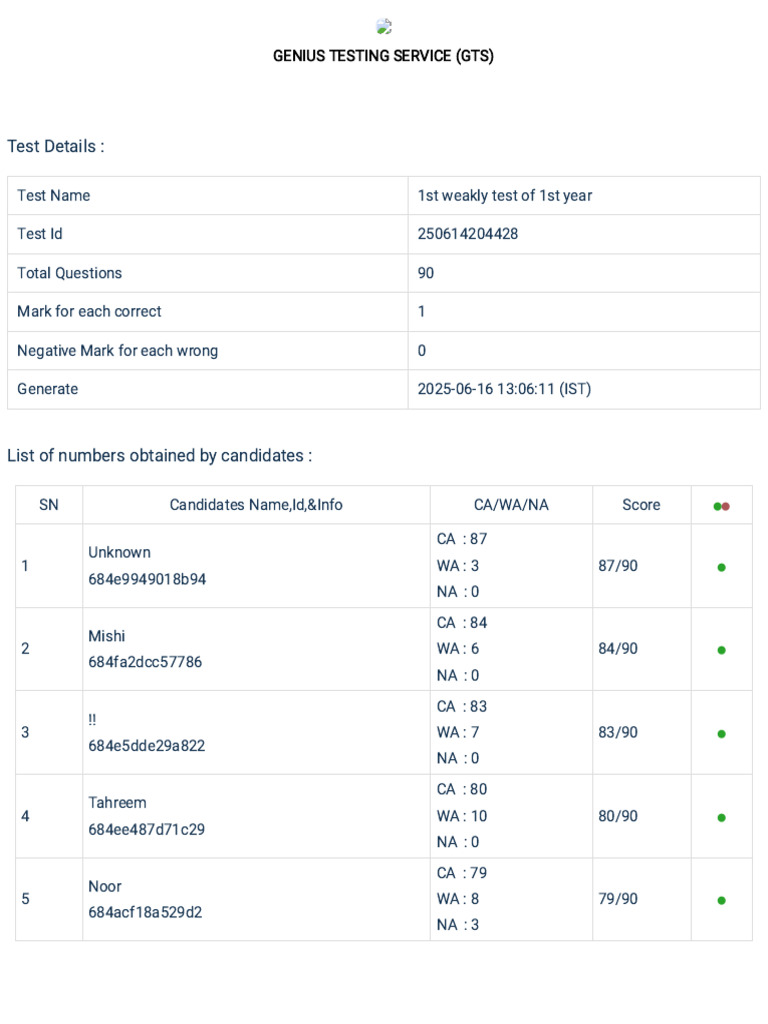
Task: Select candidate name Noor
Action: click(x=105, y=886)
